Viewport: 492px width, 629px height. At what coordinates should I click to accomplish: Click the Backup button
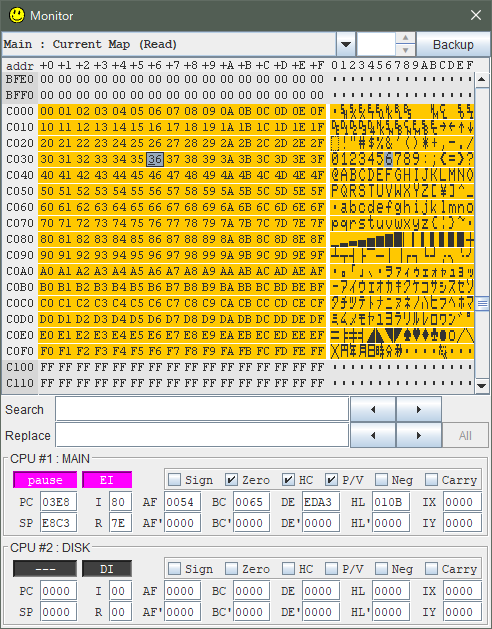point(453,44)
